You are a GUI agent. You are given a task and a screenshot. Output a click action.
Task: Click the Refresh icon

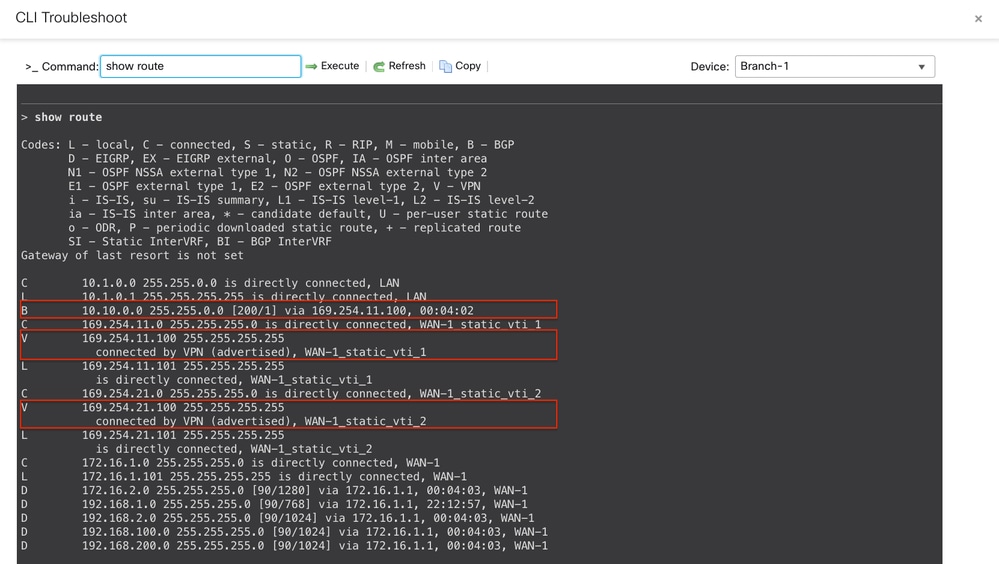pos(379,66)
